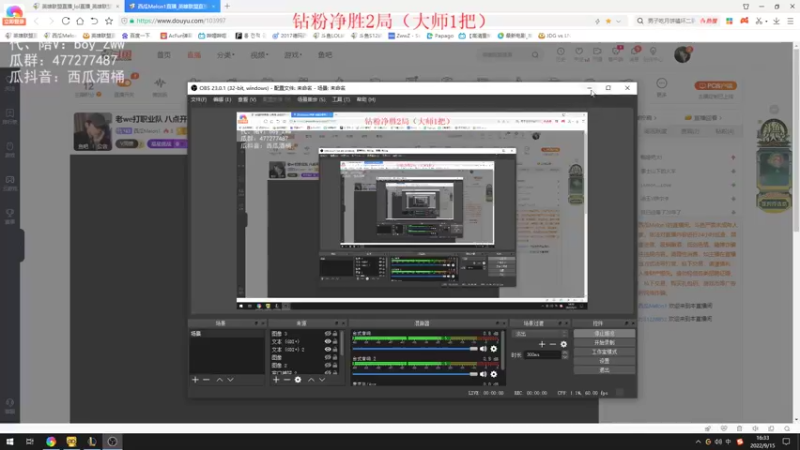Move scene down in the 场景 panel
Viewport: 800px width, 450px height.
pos(231,380)
